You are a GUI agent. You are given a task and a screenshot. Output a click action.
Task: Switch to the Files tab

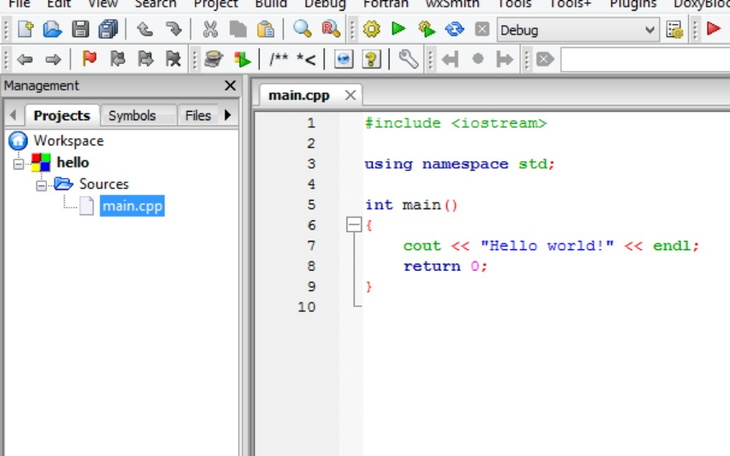click(x=198, y=116)
